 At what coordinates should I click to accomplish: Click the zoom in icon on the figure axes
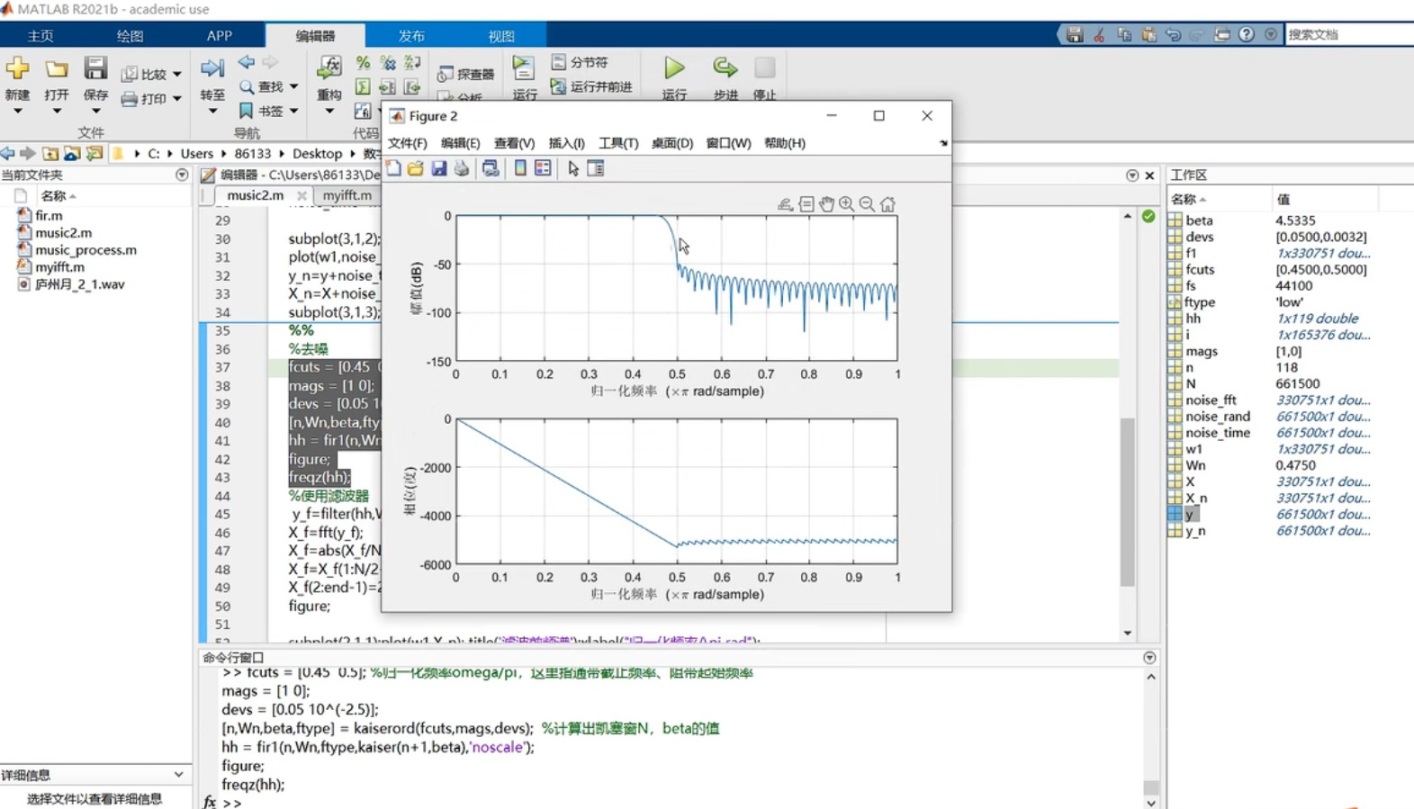tap(847, 204)
